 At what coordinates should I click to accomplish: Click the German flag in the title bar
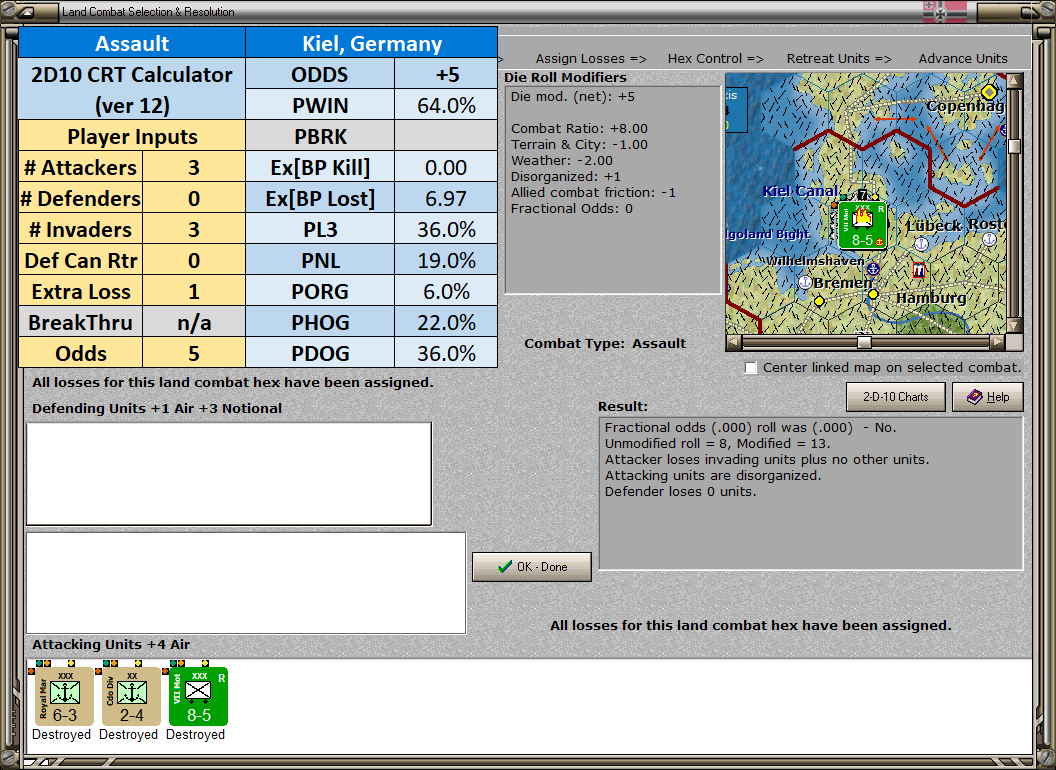tap(944, 11)
